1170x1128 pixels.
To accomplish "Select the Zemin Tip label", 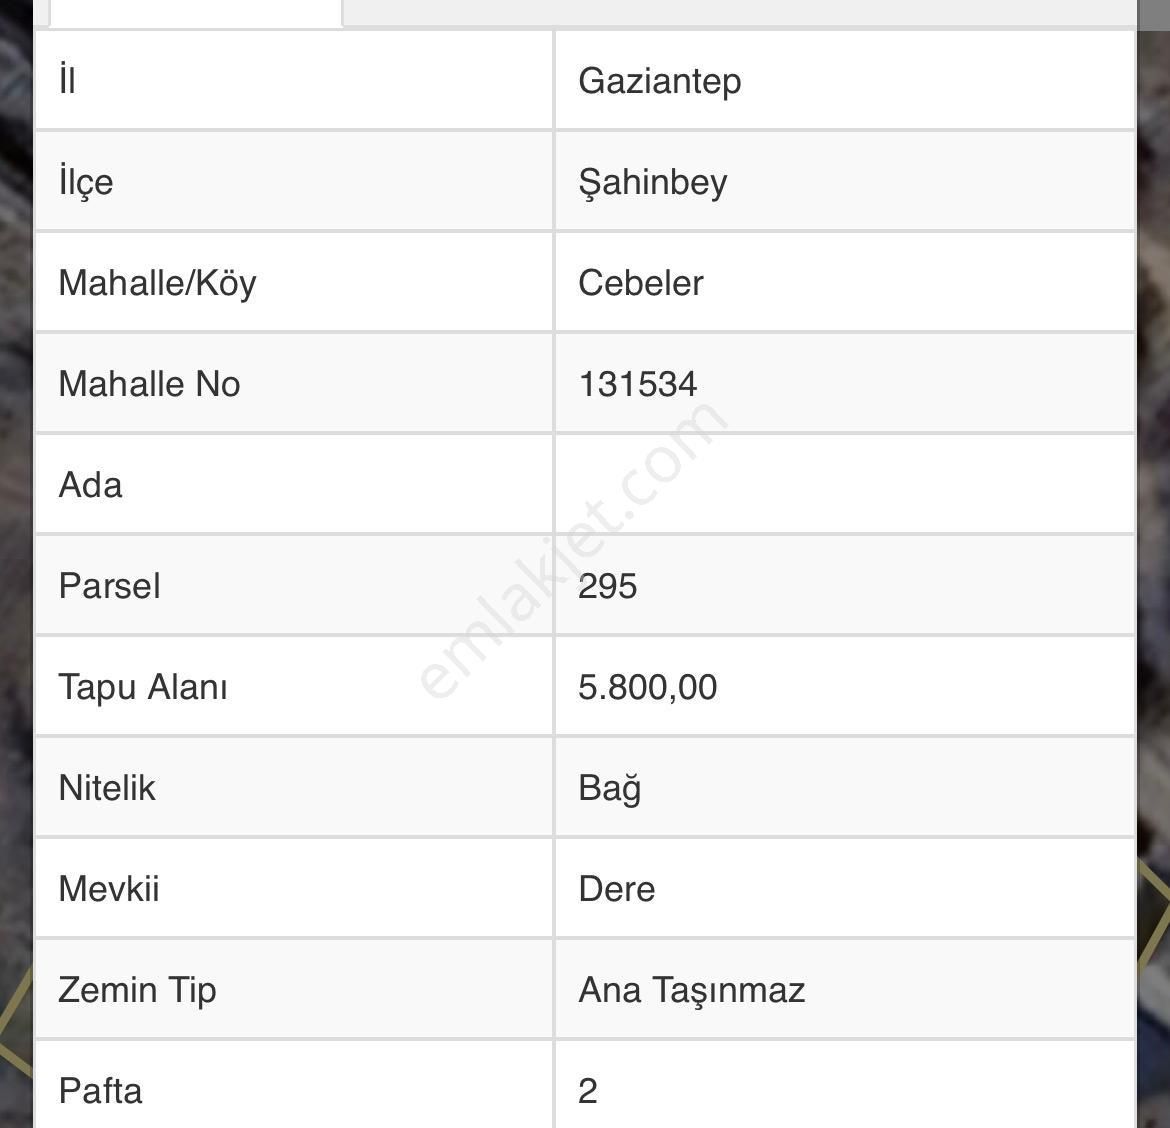I will [x=137, y=990].
